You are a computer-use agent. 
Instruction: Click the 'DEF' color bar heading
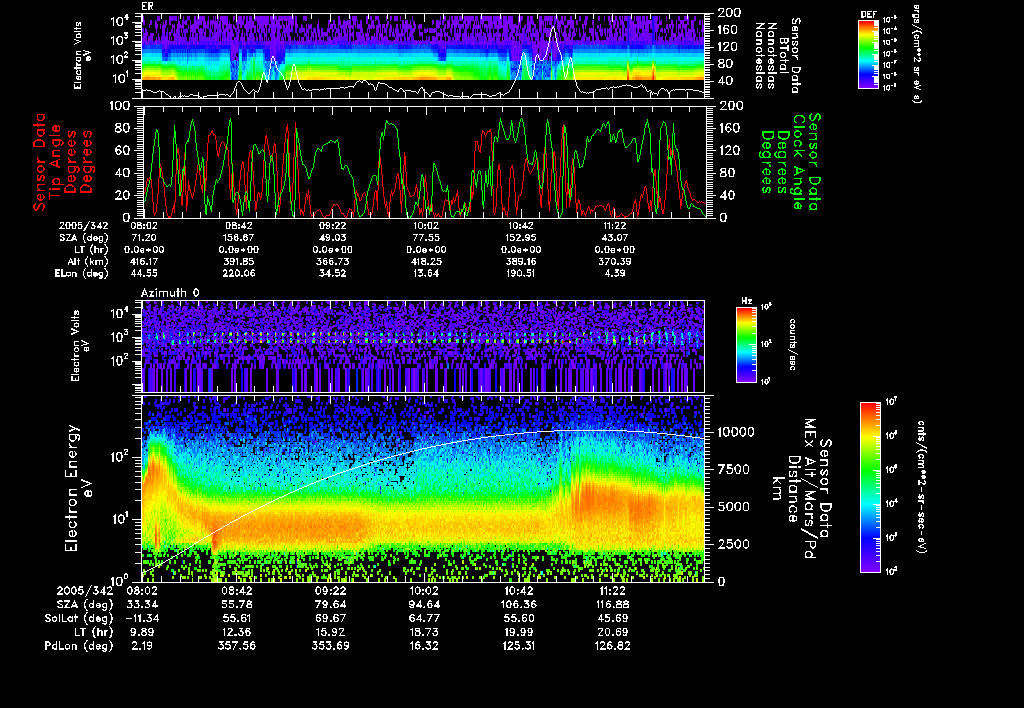[869, 14]
